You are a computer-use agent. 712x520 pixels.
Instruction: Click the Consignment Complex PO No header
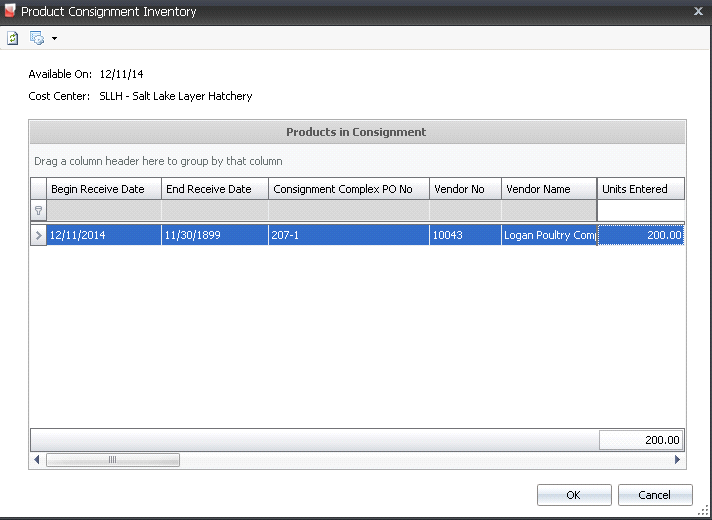click(x=348, y=189)
